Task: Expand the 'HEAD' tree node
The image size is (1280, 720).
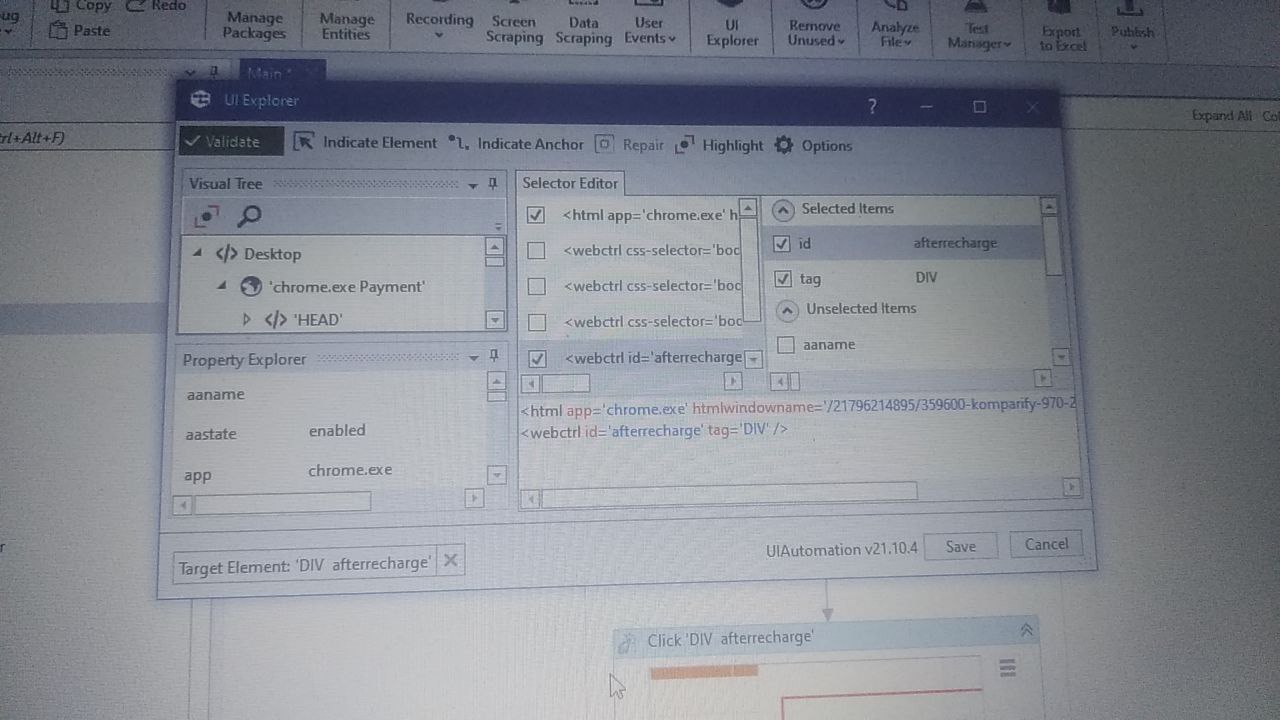Action: click(247, 320)
